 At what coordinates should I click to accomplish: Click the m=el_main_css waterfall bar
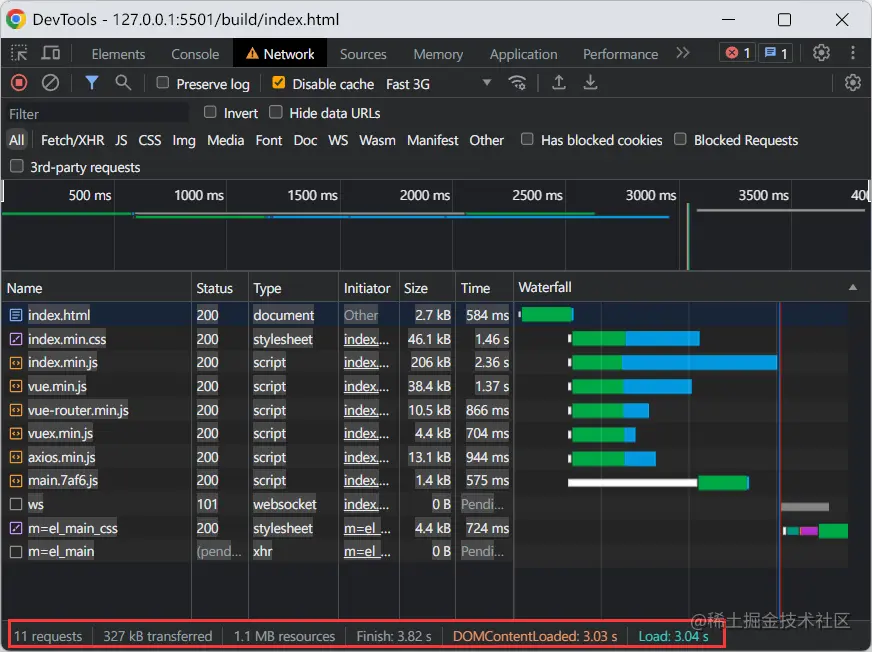816,531
